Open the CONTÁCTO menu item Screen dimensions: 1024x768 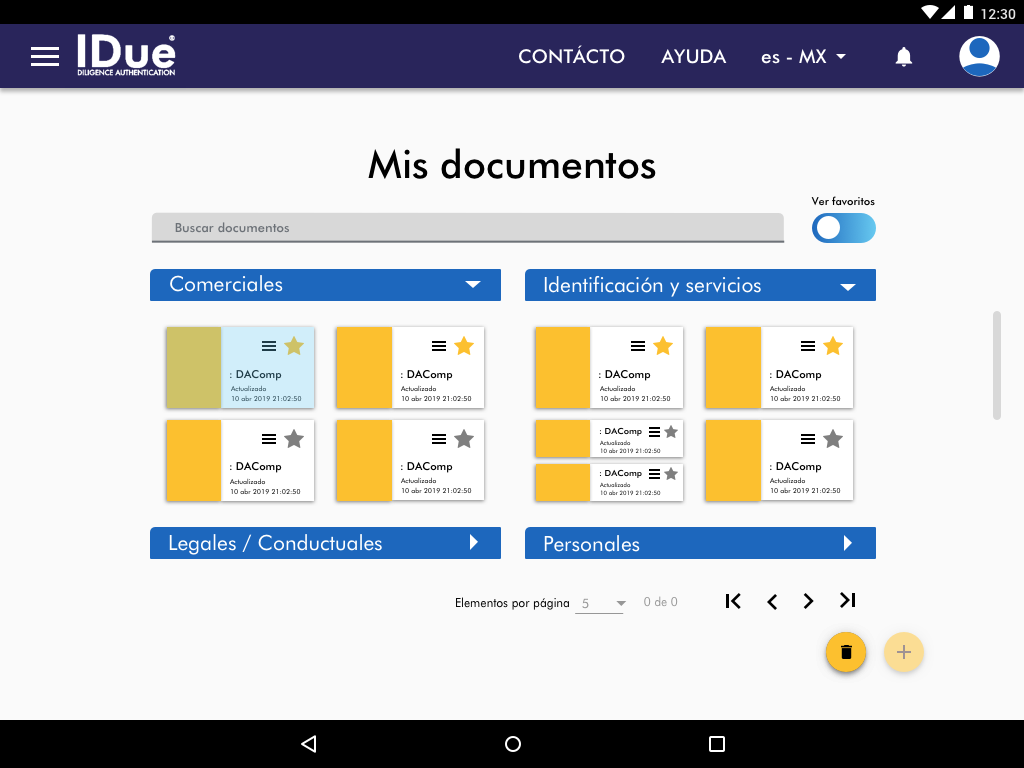(x=571, y=57)
